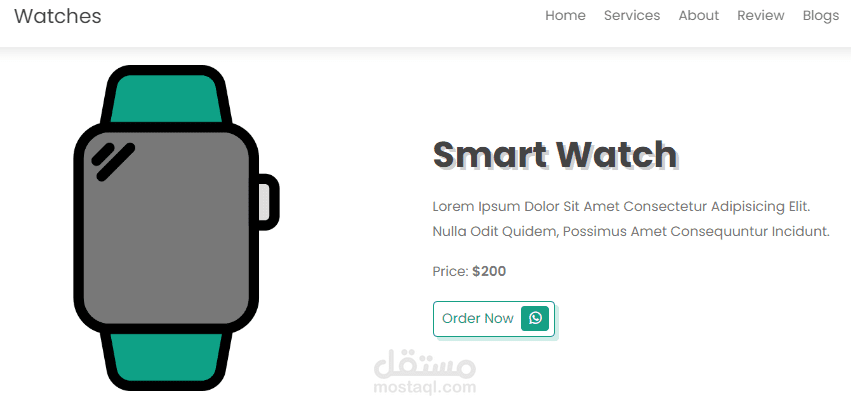851x404 pixels.
Task: Click the mostaql.com watermark logo
Action: (424, 372)
